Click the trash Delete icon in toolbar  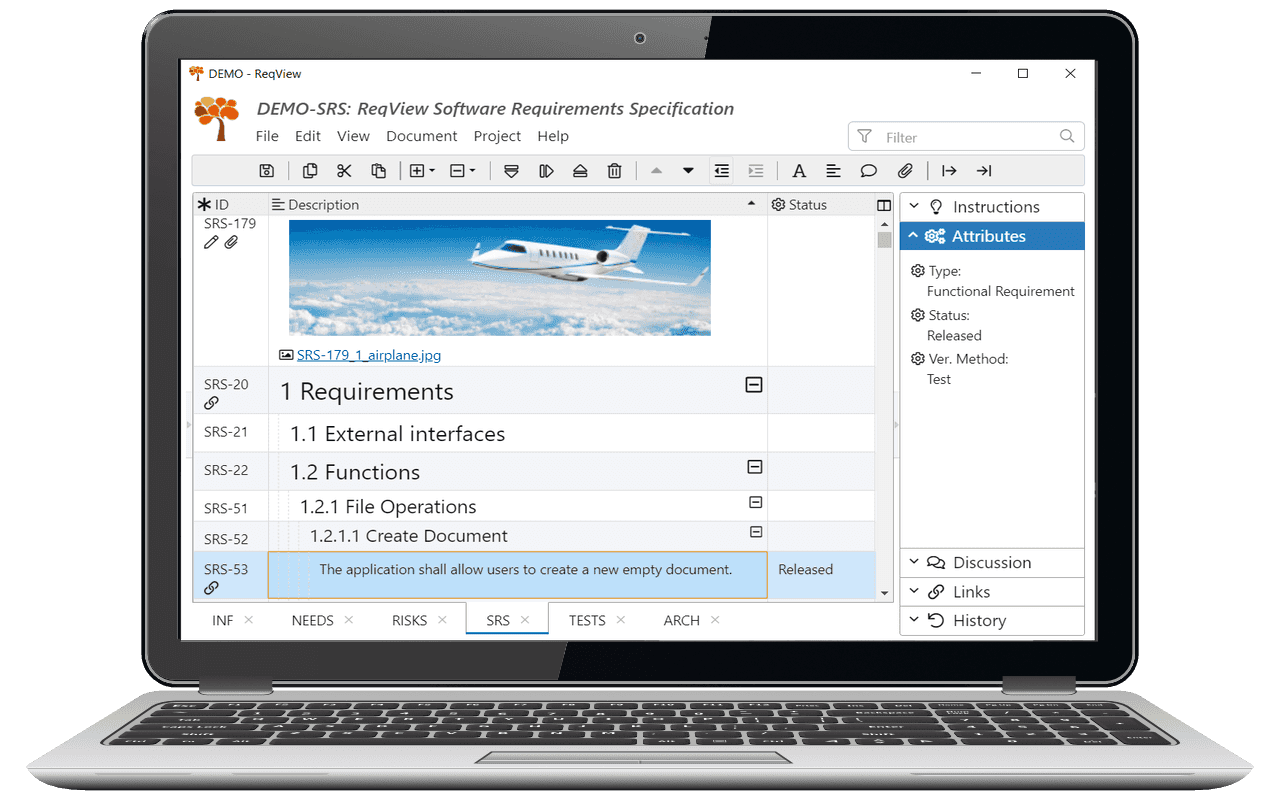(615, 171)
